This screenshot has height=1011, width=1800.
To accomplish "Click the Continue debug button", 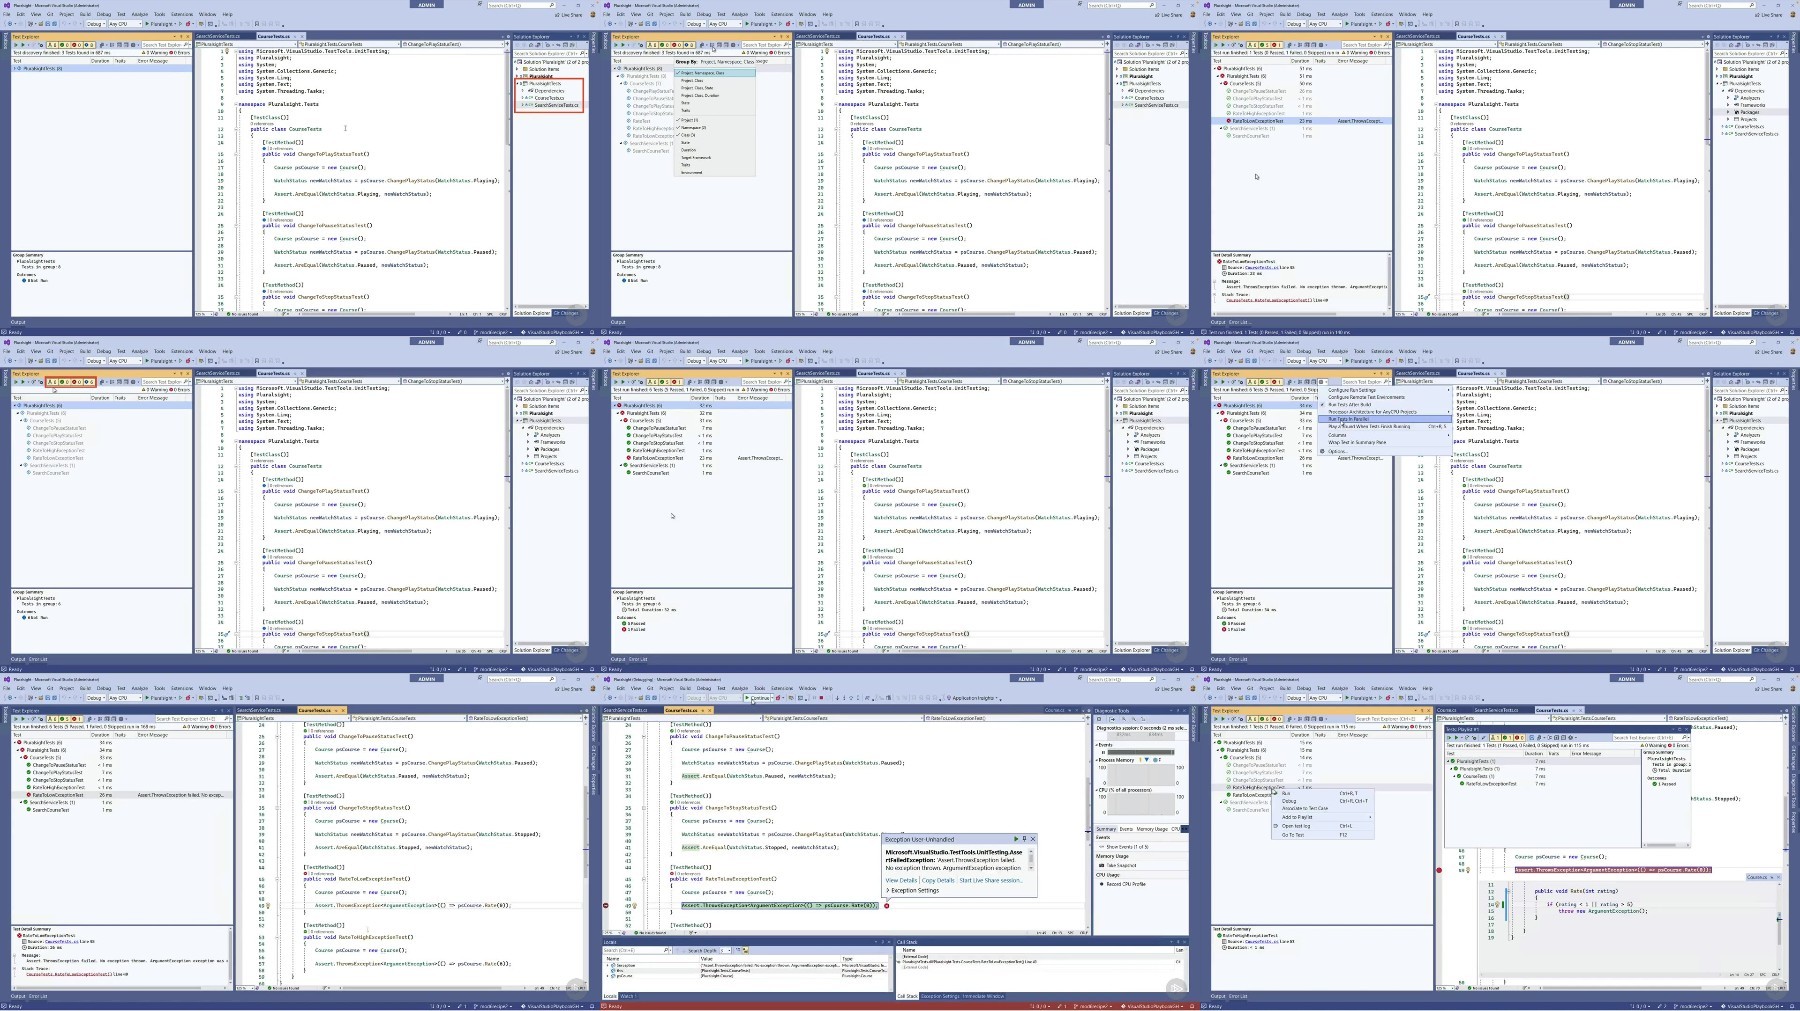I will [x=759, y=698].
